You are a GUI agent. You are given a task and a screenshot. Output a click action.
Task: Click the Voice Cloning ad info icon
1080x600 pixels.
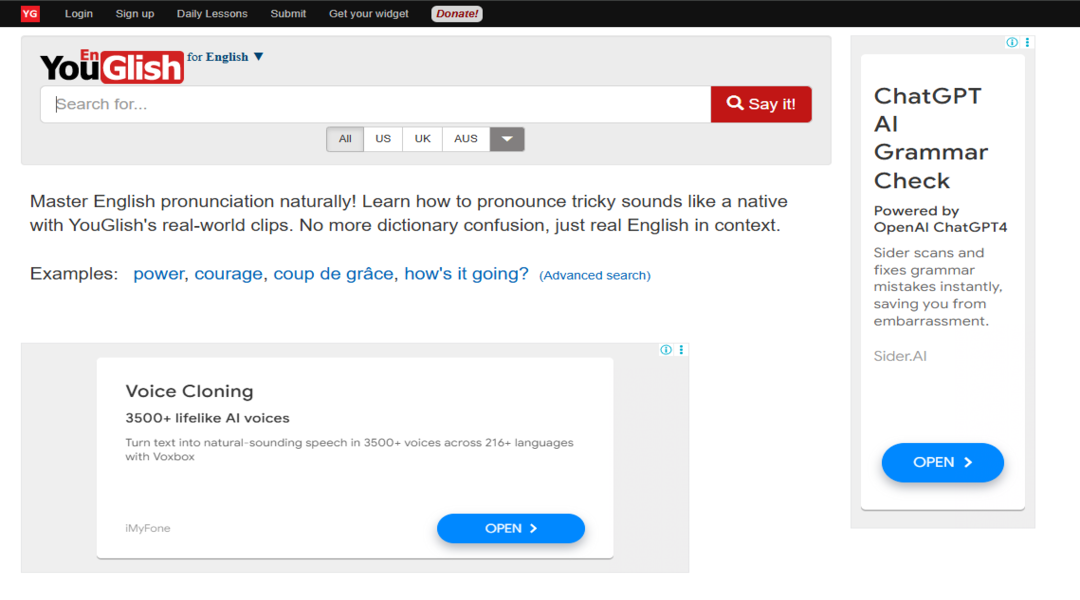pyautogui.click(x=666, y=350)
